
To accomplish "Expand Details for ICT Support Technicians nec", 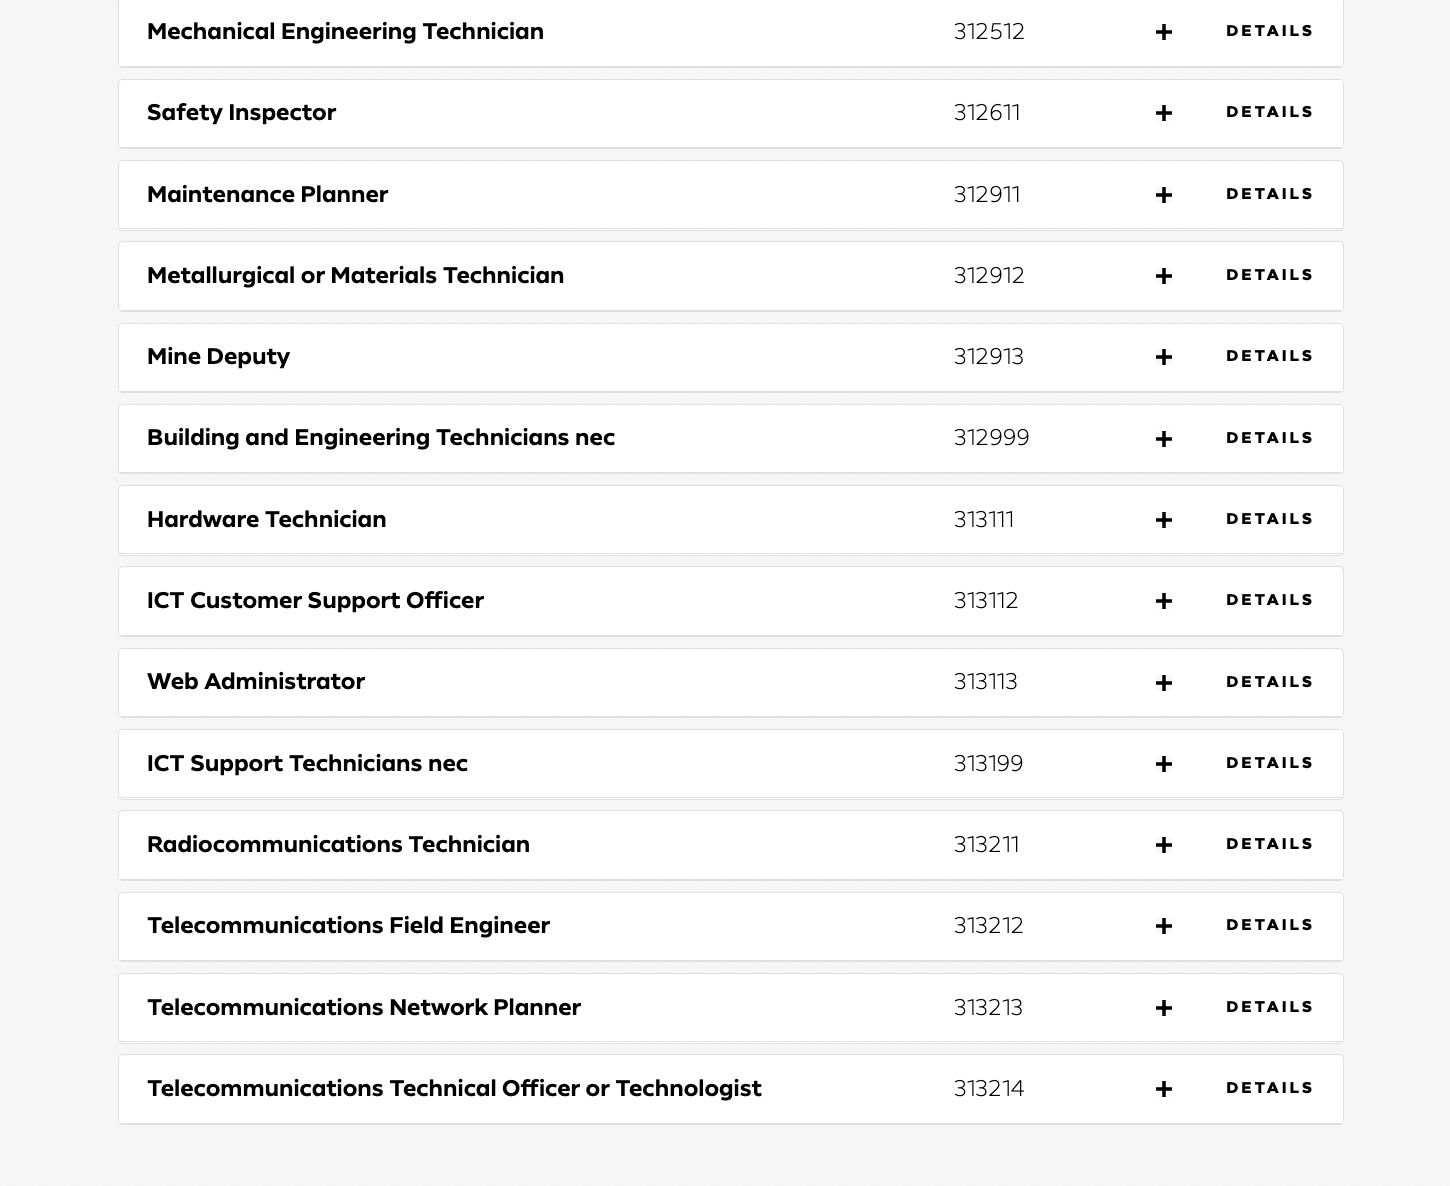I will tap(1269, 763).
